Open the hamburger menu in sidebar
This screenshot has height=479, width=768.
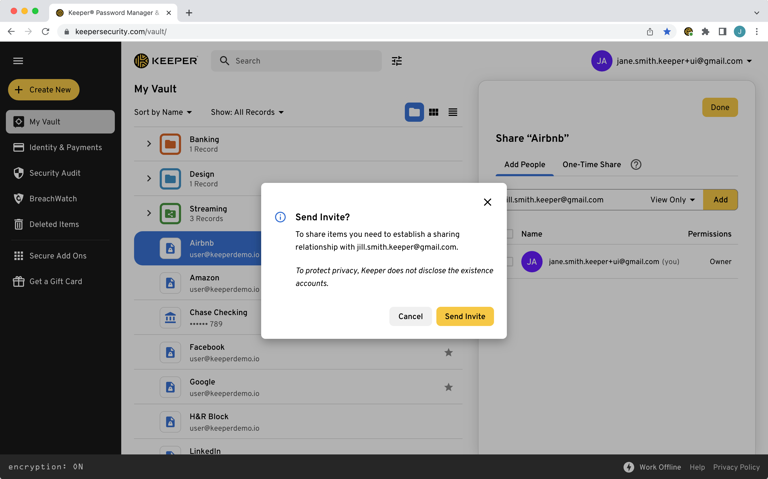click(18, 61)
